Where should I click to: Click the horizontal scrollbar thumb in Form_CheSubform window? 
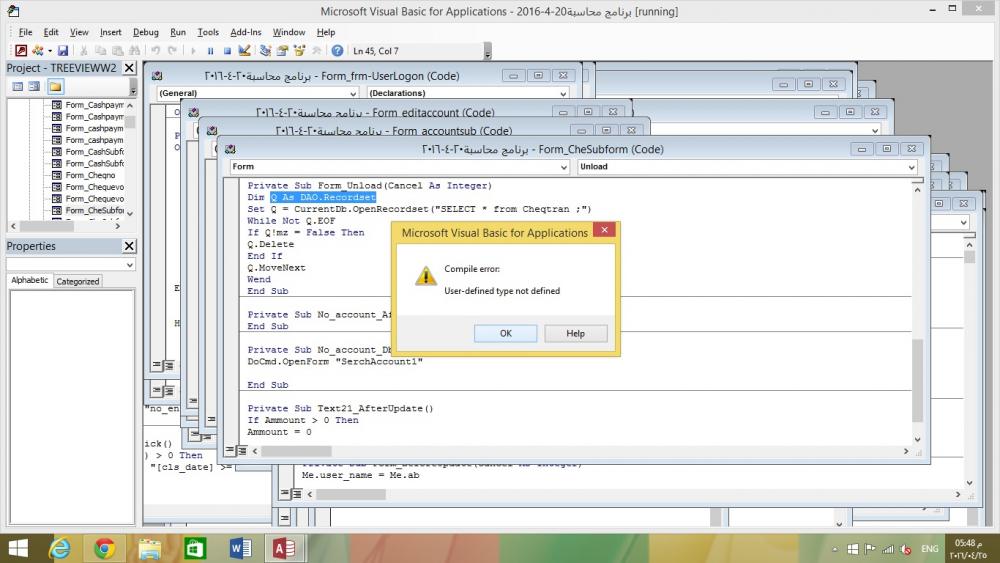(x=296, y=451)
